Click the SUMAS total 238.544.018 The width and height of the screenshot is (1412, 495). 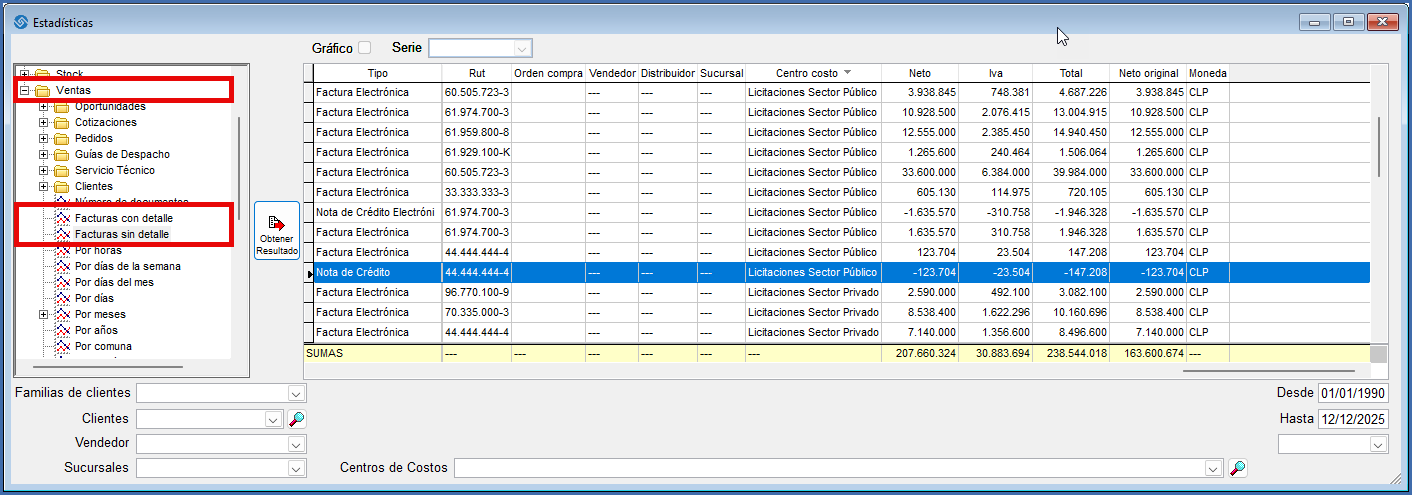click(x=1072, y=353)
